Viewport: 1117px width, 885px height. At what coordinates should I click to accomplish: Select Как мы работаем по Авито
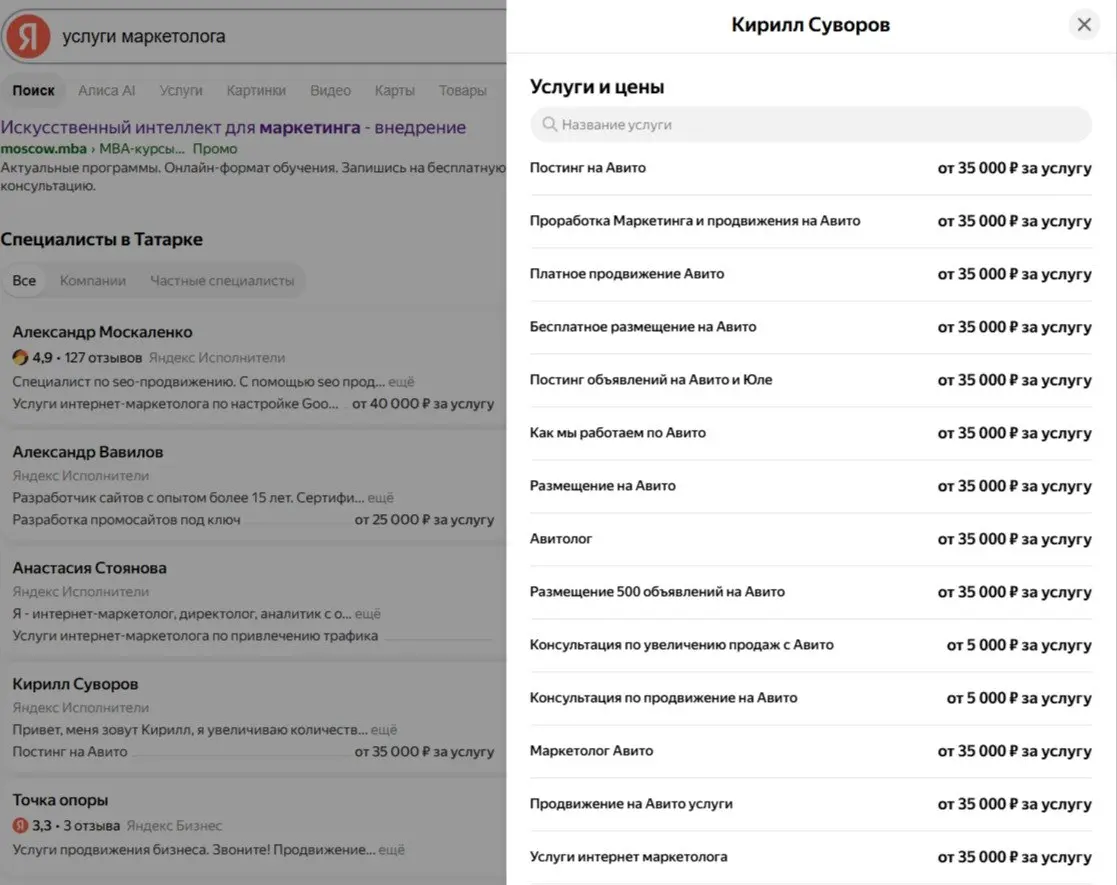811,433
